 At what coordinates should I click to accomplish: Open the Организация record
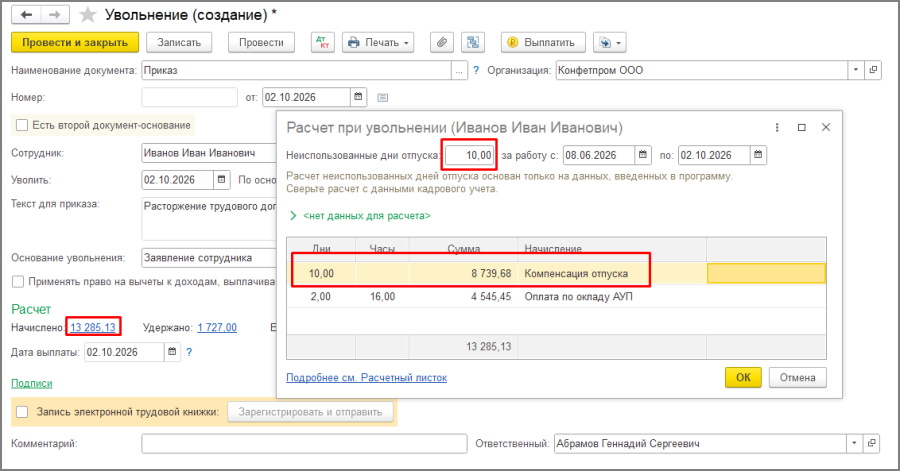873,70
